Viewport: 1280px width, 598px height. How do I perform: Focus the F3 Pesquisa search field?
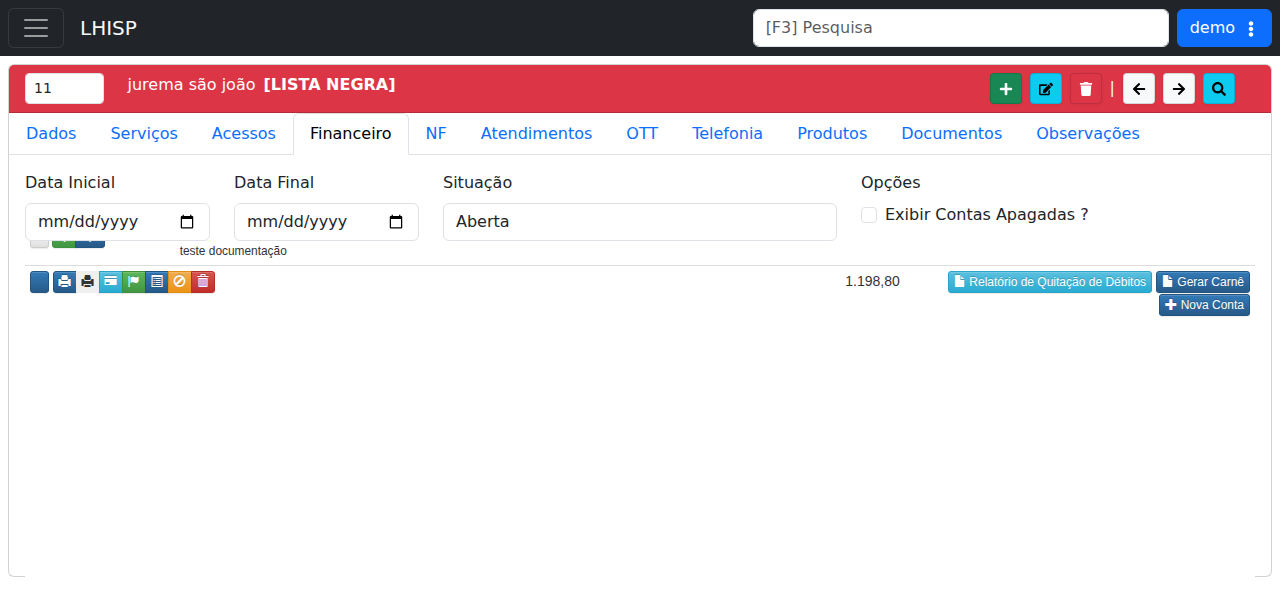click(x=961, y=28)
